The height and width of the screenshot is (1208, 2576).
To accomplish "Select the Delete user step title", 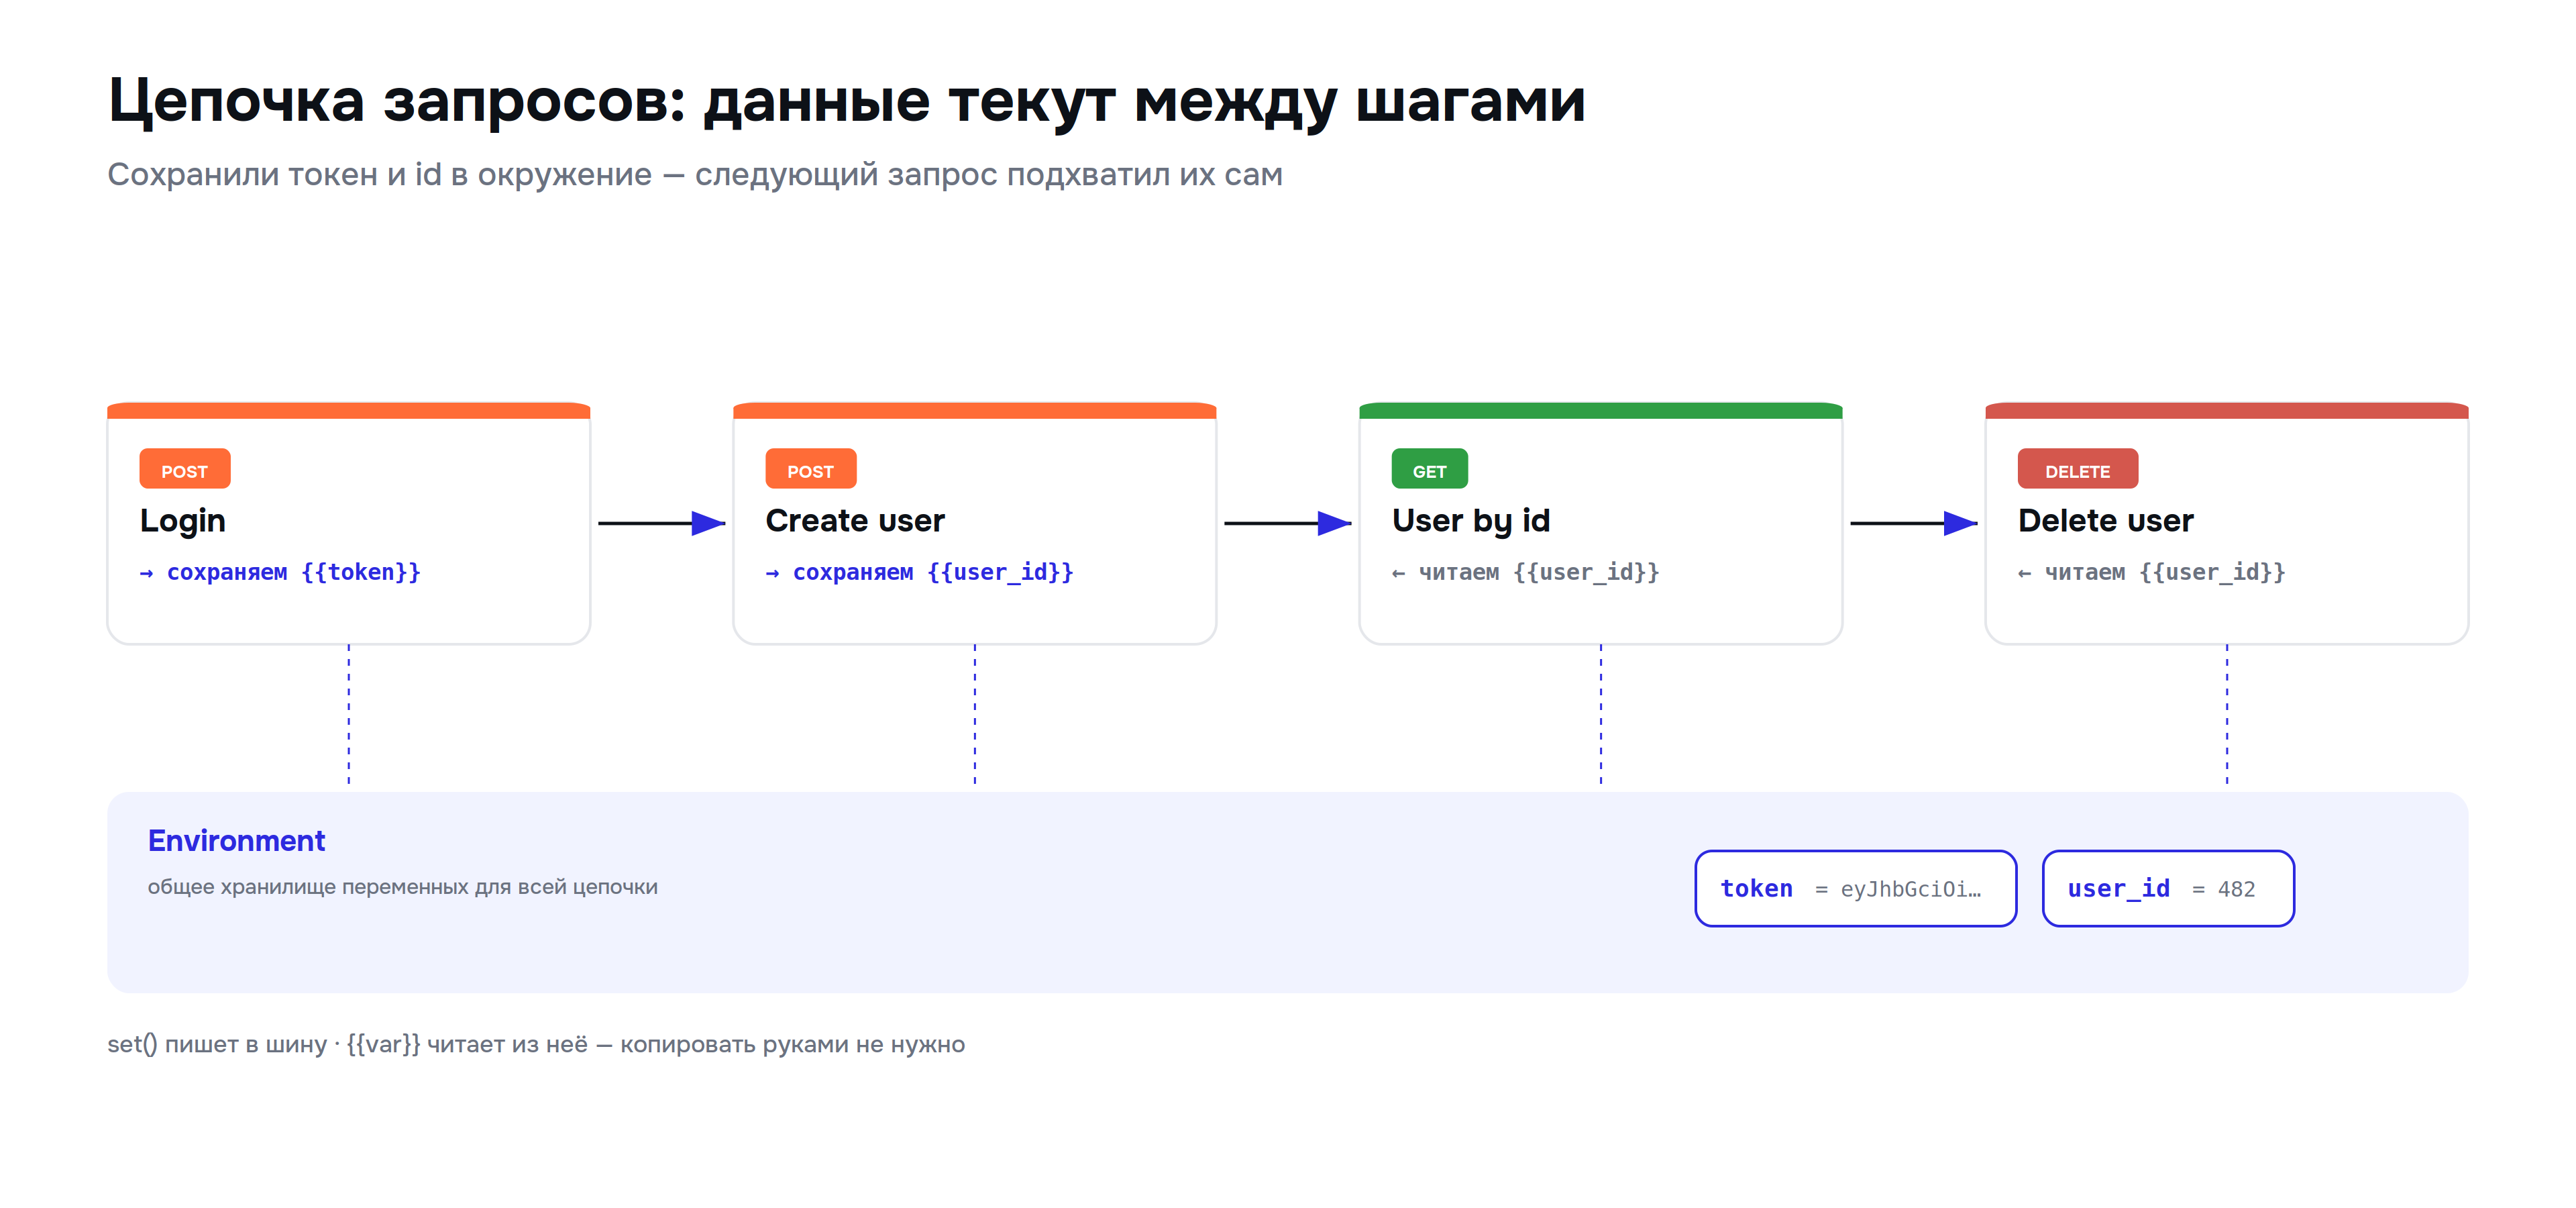I will (x=2105, y=521).
